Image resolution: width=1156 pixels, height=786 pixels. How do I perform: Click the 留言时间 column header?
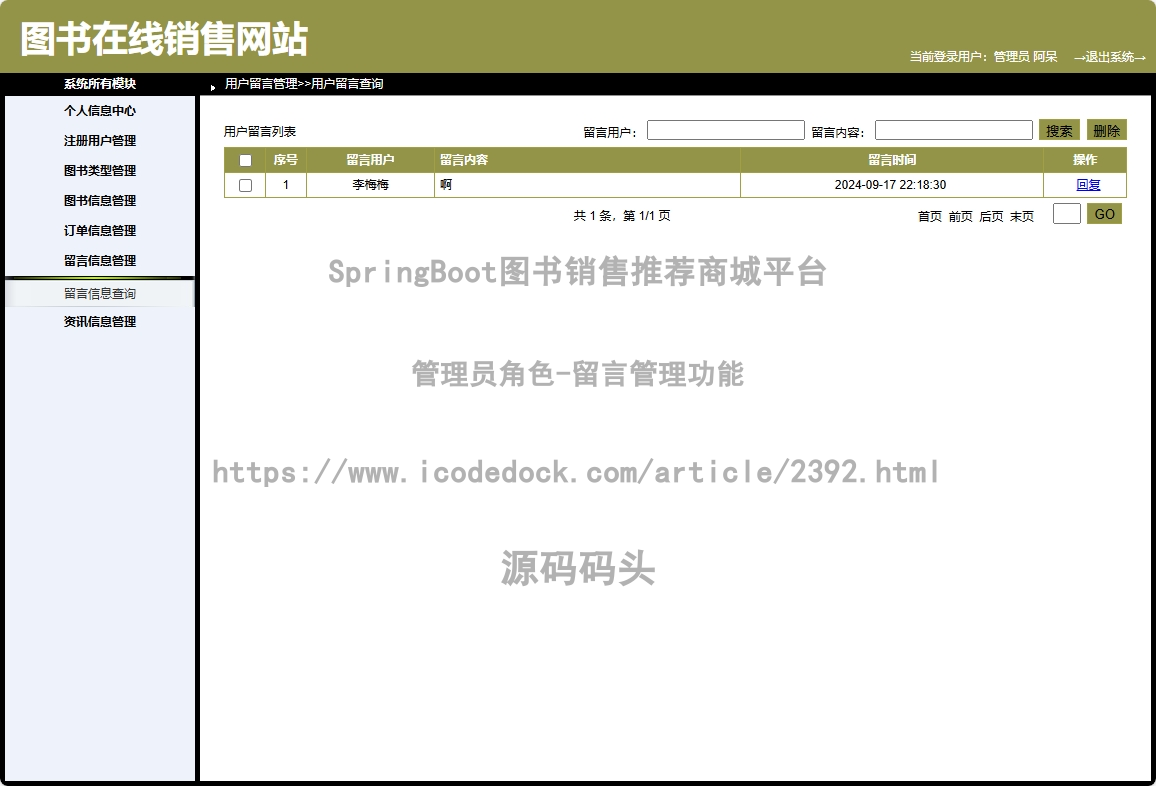(x=892, y=160)
